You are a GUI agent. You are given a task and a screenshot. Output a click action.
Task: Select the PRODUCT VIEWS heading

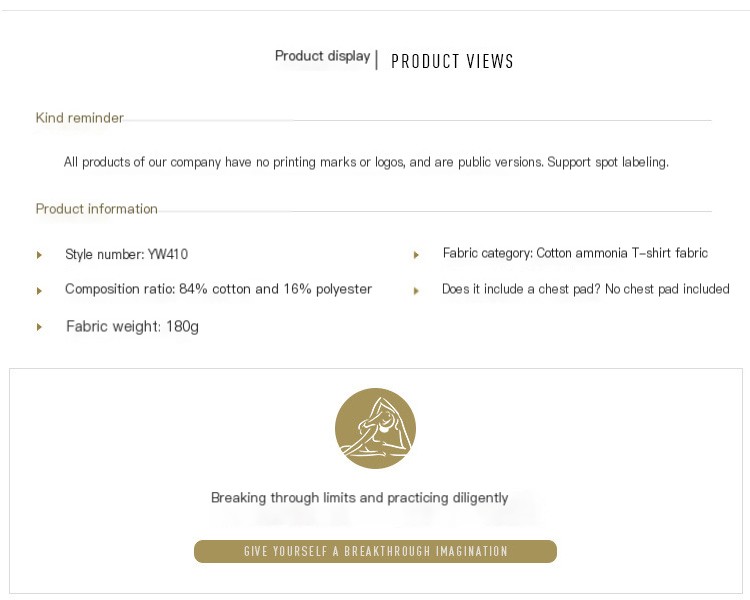(x=452, y=62)
